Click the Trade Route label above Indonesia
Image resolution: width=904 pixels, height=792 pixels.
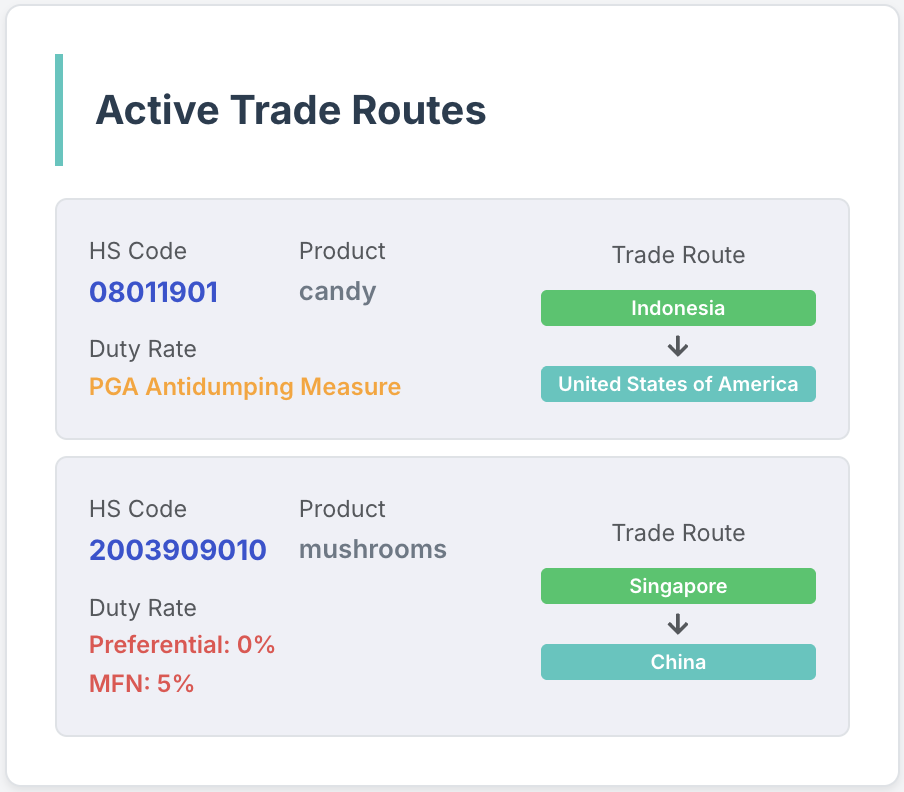click(678, 255)
